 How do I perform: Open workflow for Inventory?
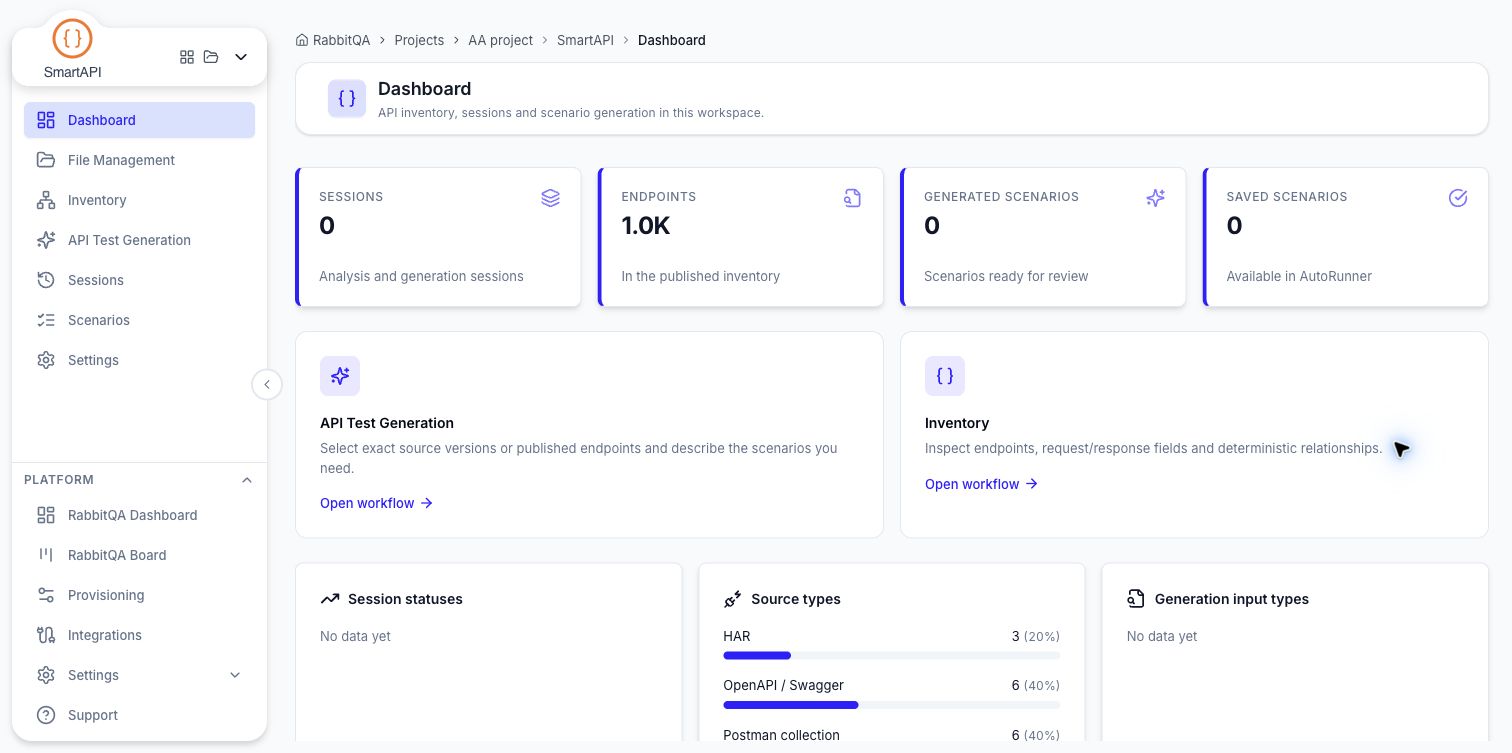coord(981,484)
